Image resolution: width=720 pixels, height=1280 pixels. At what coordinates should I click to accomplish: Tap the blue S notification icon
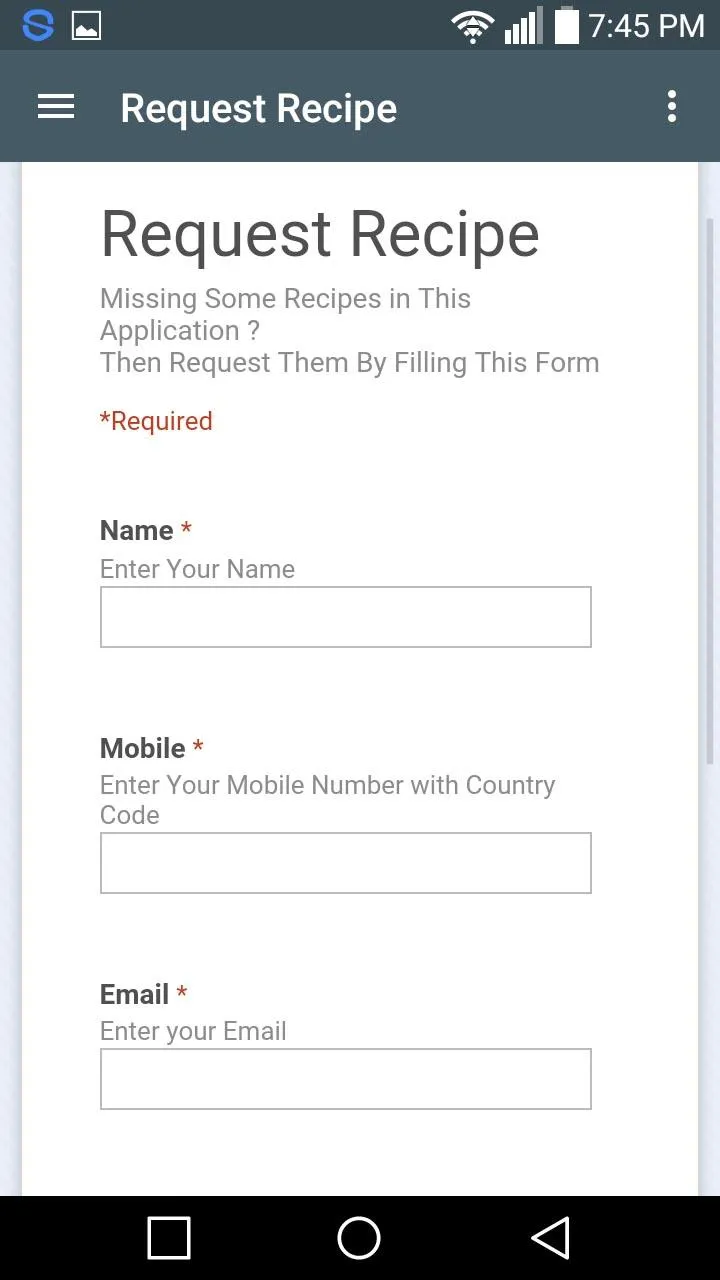[x=37, y=26]
